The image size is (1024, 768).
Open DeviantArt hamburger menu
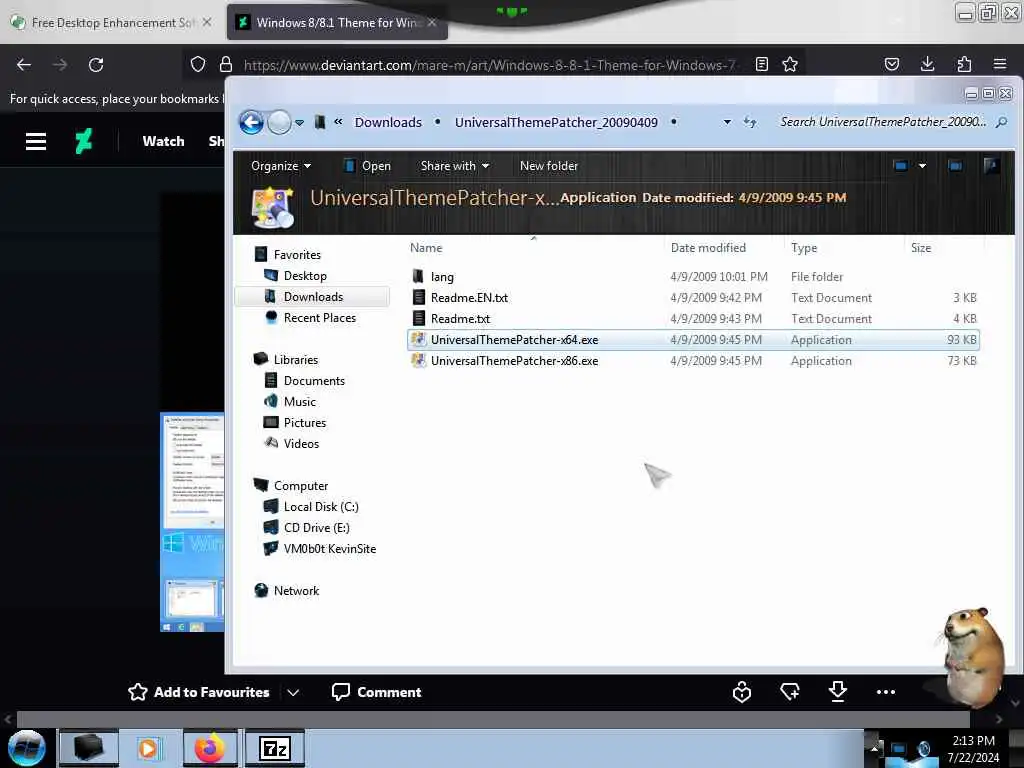point(36,141)
